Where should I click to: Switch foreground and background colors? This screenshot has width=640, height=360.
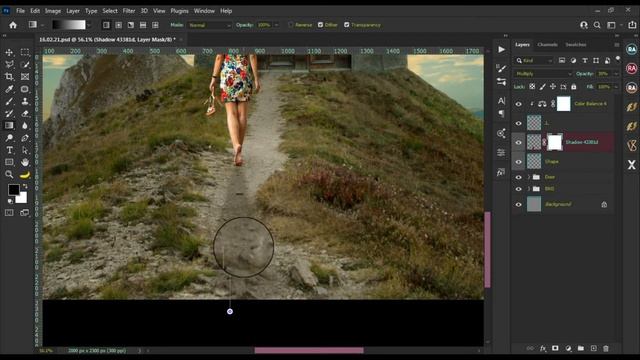(x=24, y=186)
